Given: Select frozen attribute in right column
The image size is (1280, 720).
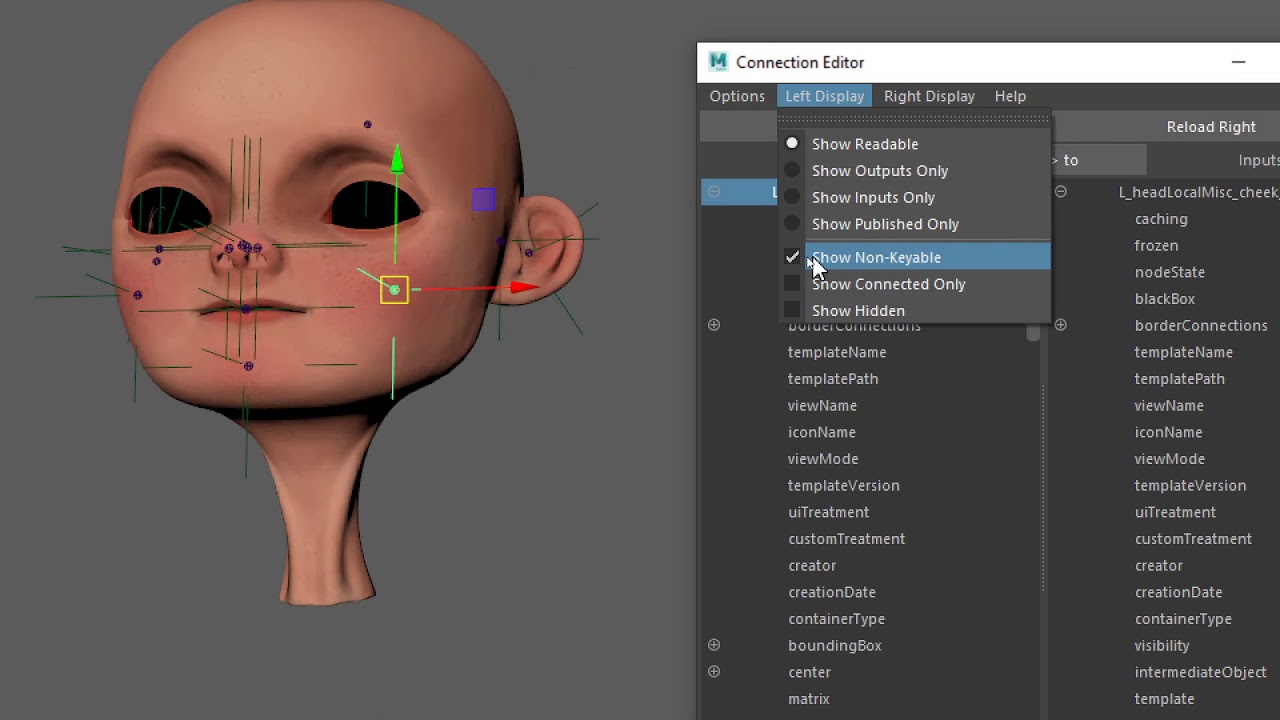Looking at the screenshot, I should tap(1156, 245).
